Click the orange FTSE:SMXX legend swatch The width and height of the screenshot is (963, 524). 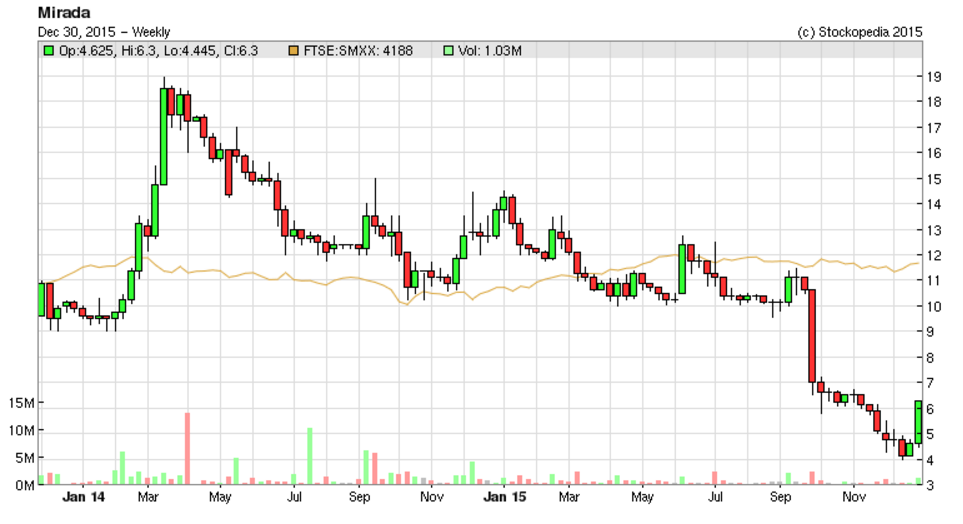click(x=294, y=51)
